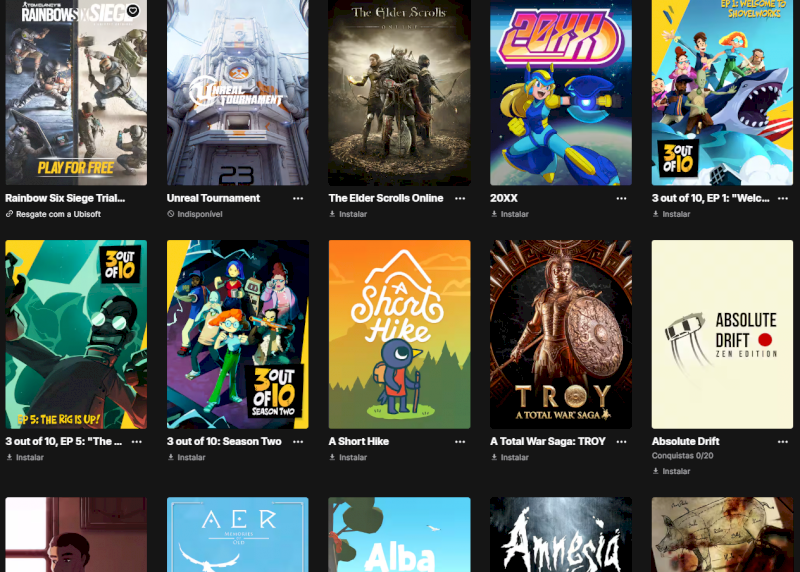Open the Unreal Tournament cover art

tap(238, 92)
